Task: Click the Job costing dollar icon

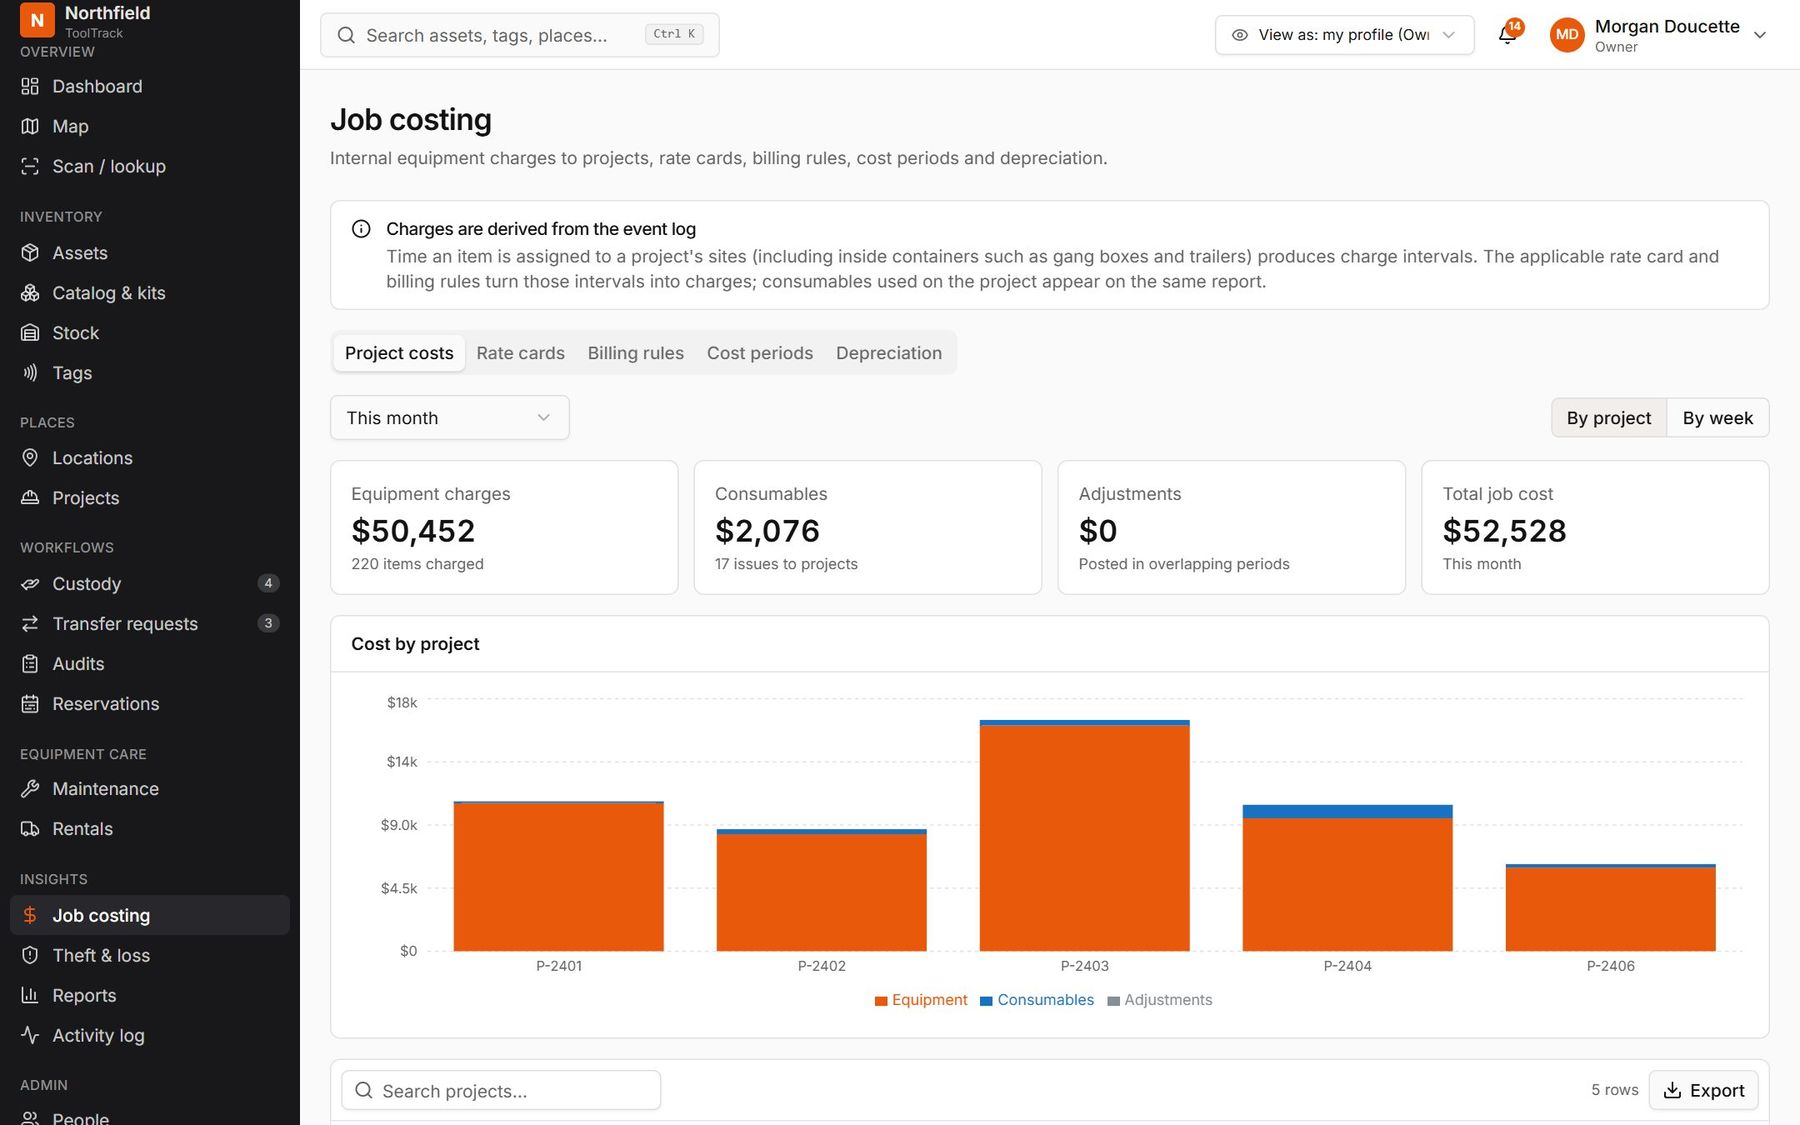Action: [30, 915]
